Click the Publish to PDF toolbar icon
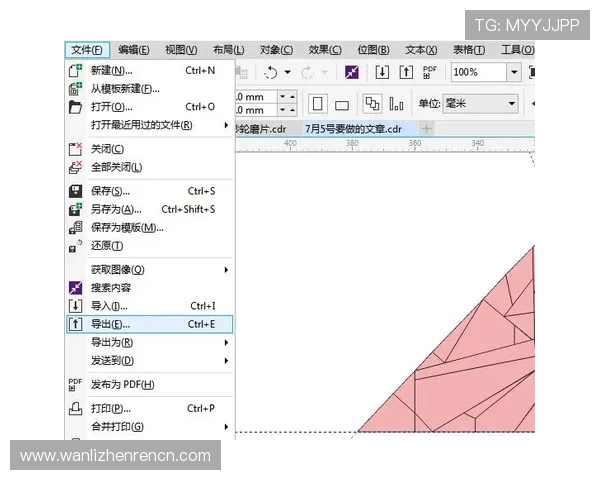 tap(429, 72)
